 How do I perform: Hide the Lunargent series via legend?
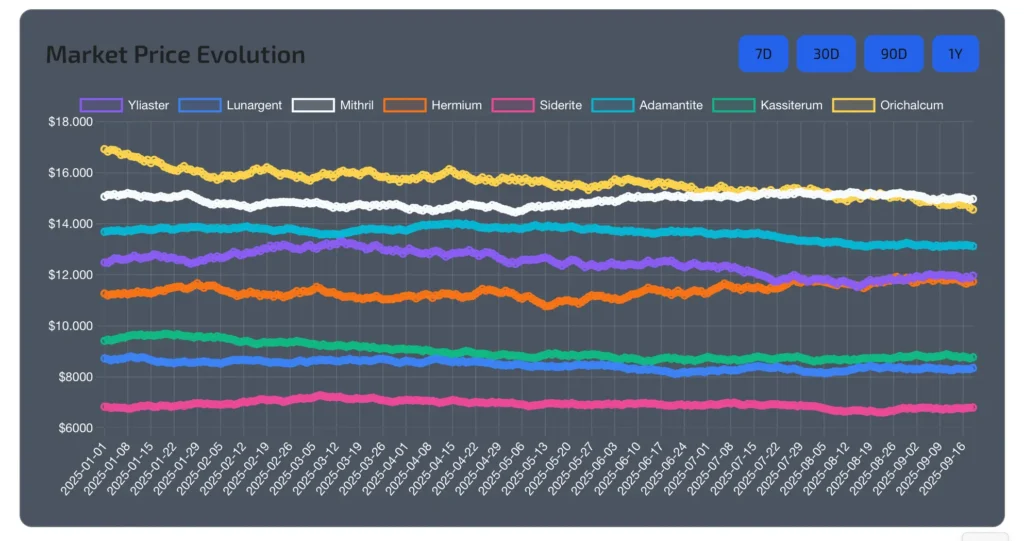[x=254, y=105]
